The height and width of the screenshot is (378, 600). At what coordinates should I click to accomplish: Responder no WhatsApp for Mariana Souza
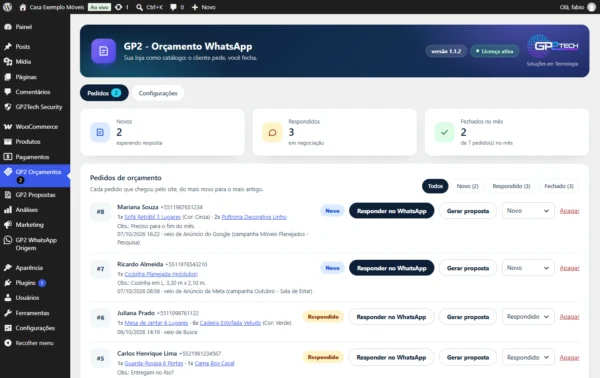pos(391,211)
